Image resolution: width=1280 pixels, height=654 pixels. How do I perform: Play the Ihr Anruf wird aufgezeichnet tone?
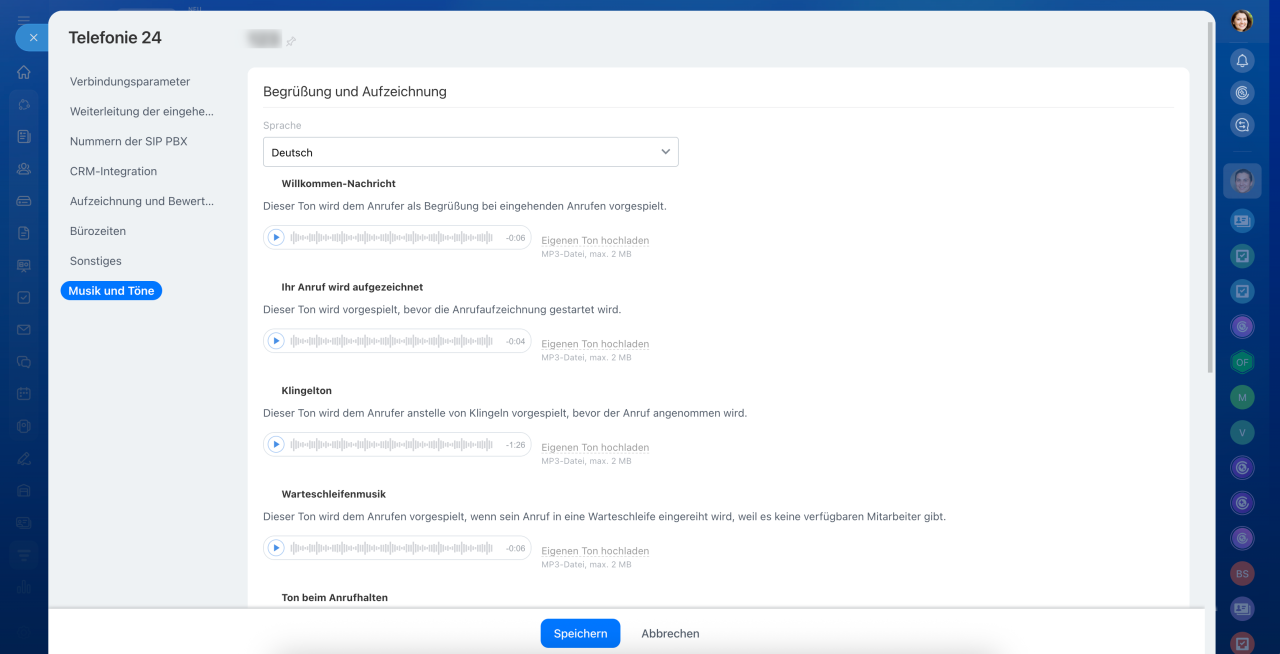pos(276,341)
